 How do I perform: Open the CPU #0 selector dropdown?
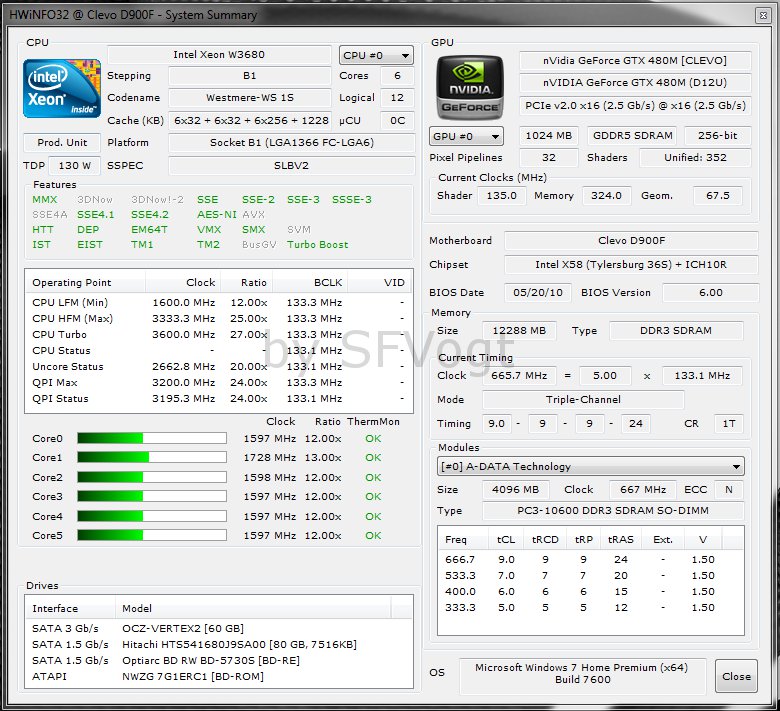click(x=376, y=55)
